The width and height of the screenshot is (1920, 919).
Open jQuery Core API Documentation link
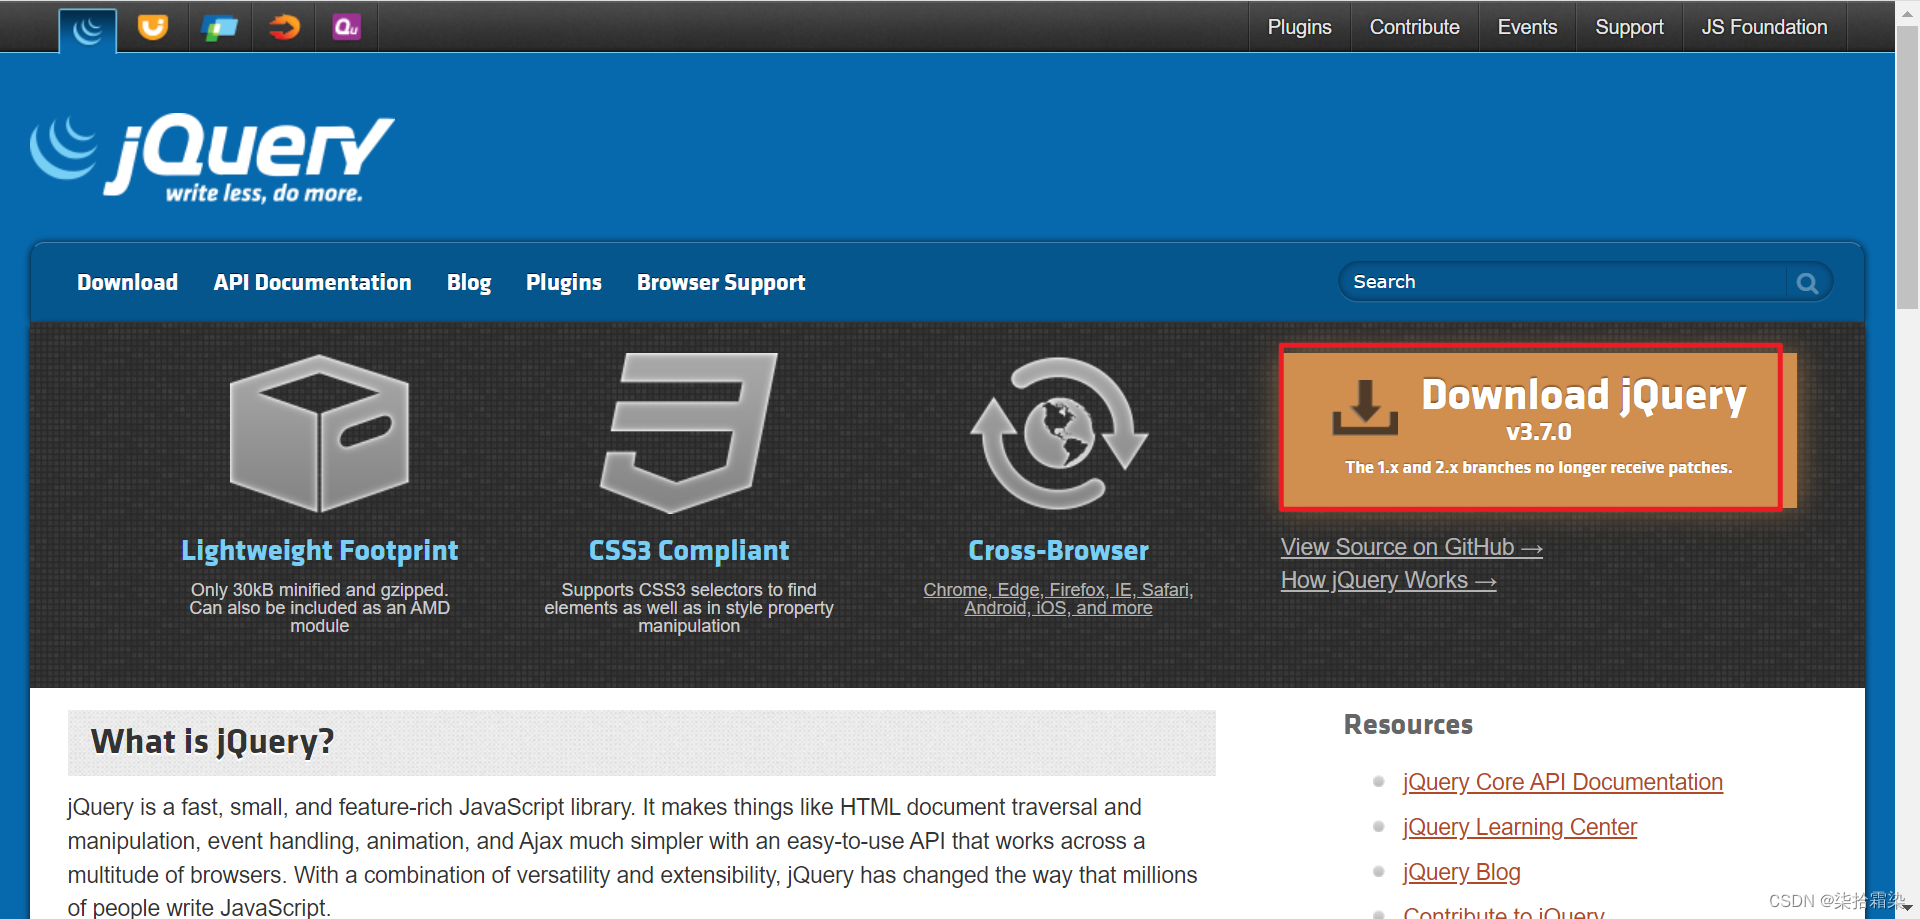(x=1563, y=782)
